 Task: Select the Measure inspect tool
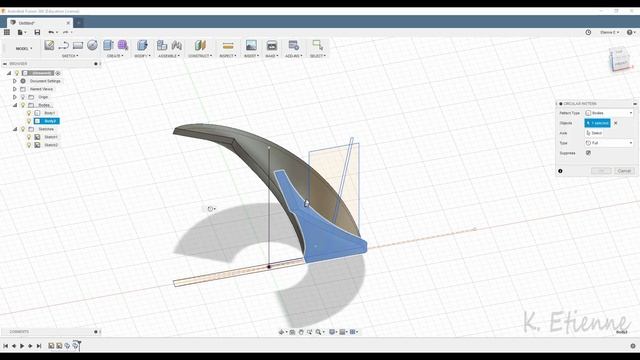tap(228, 45)
